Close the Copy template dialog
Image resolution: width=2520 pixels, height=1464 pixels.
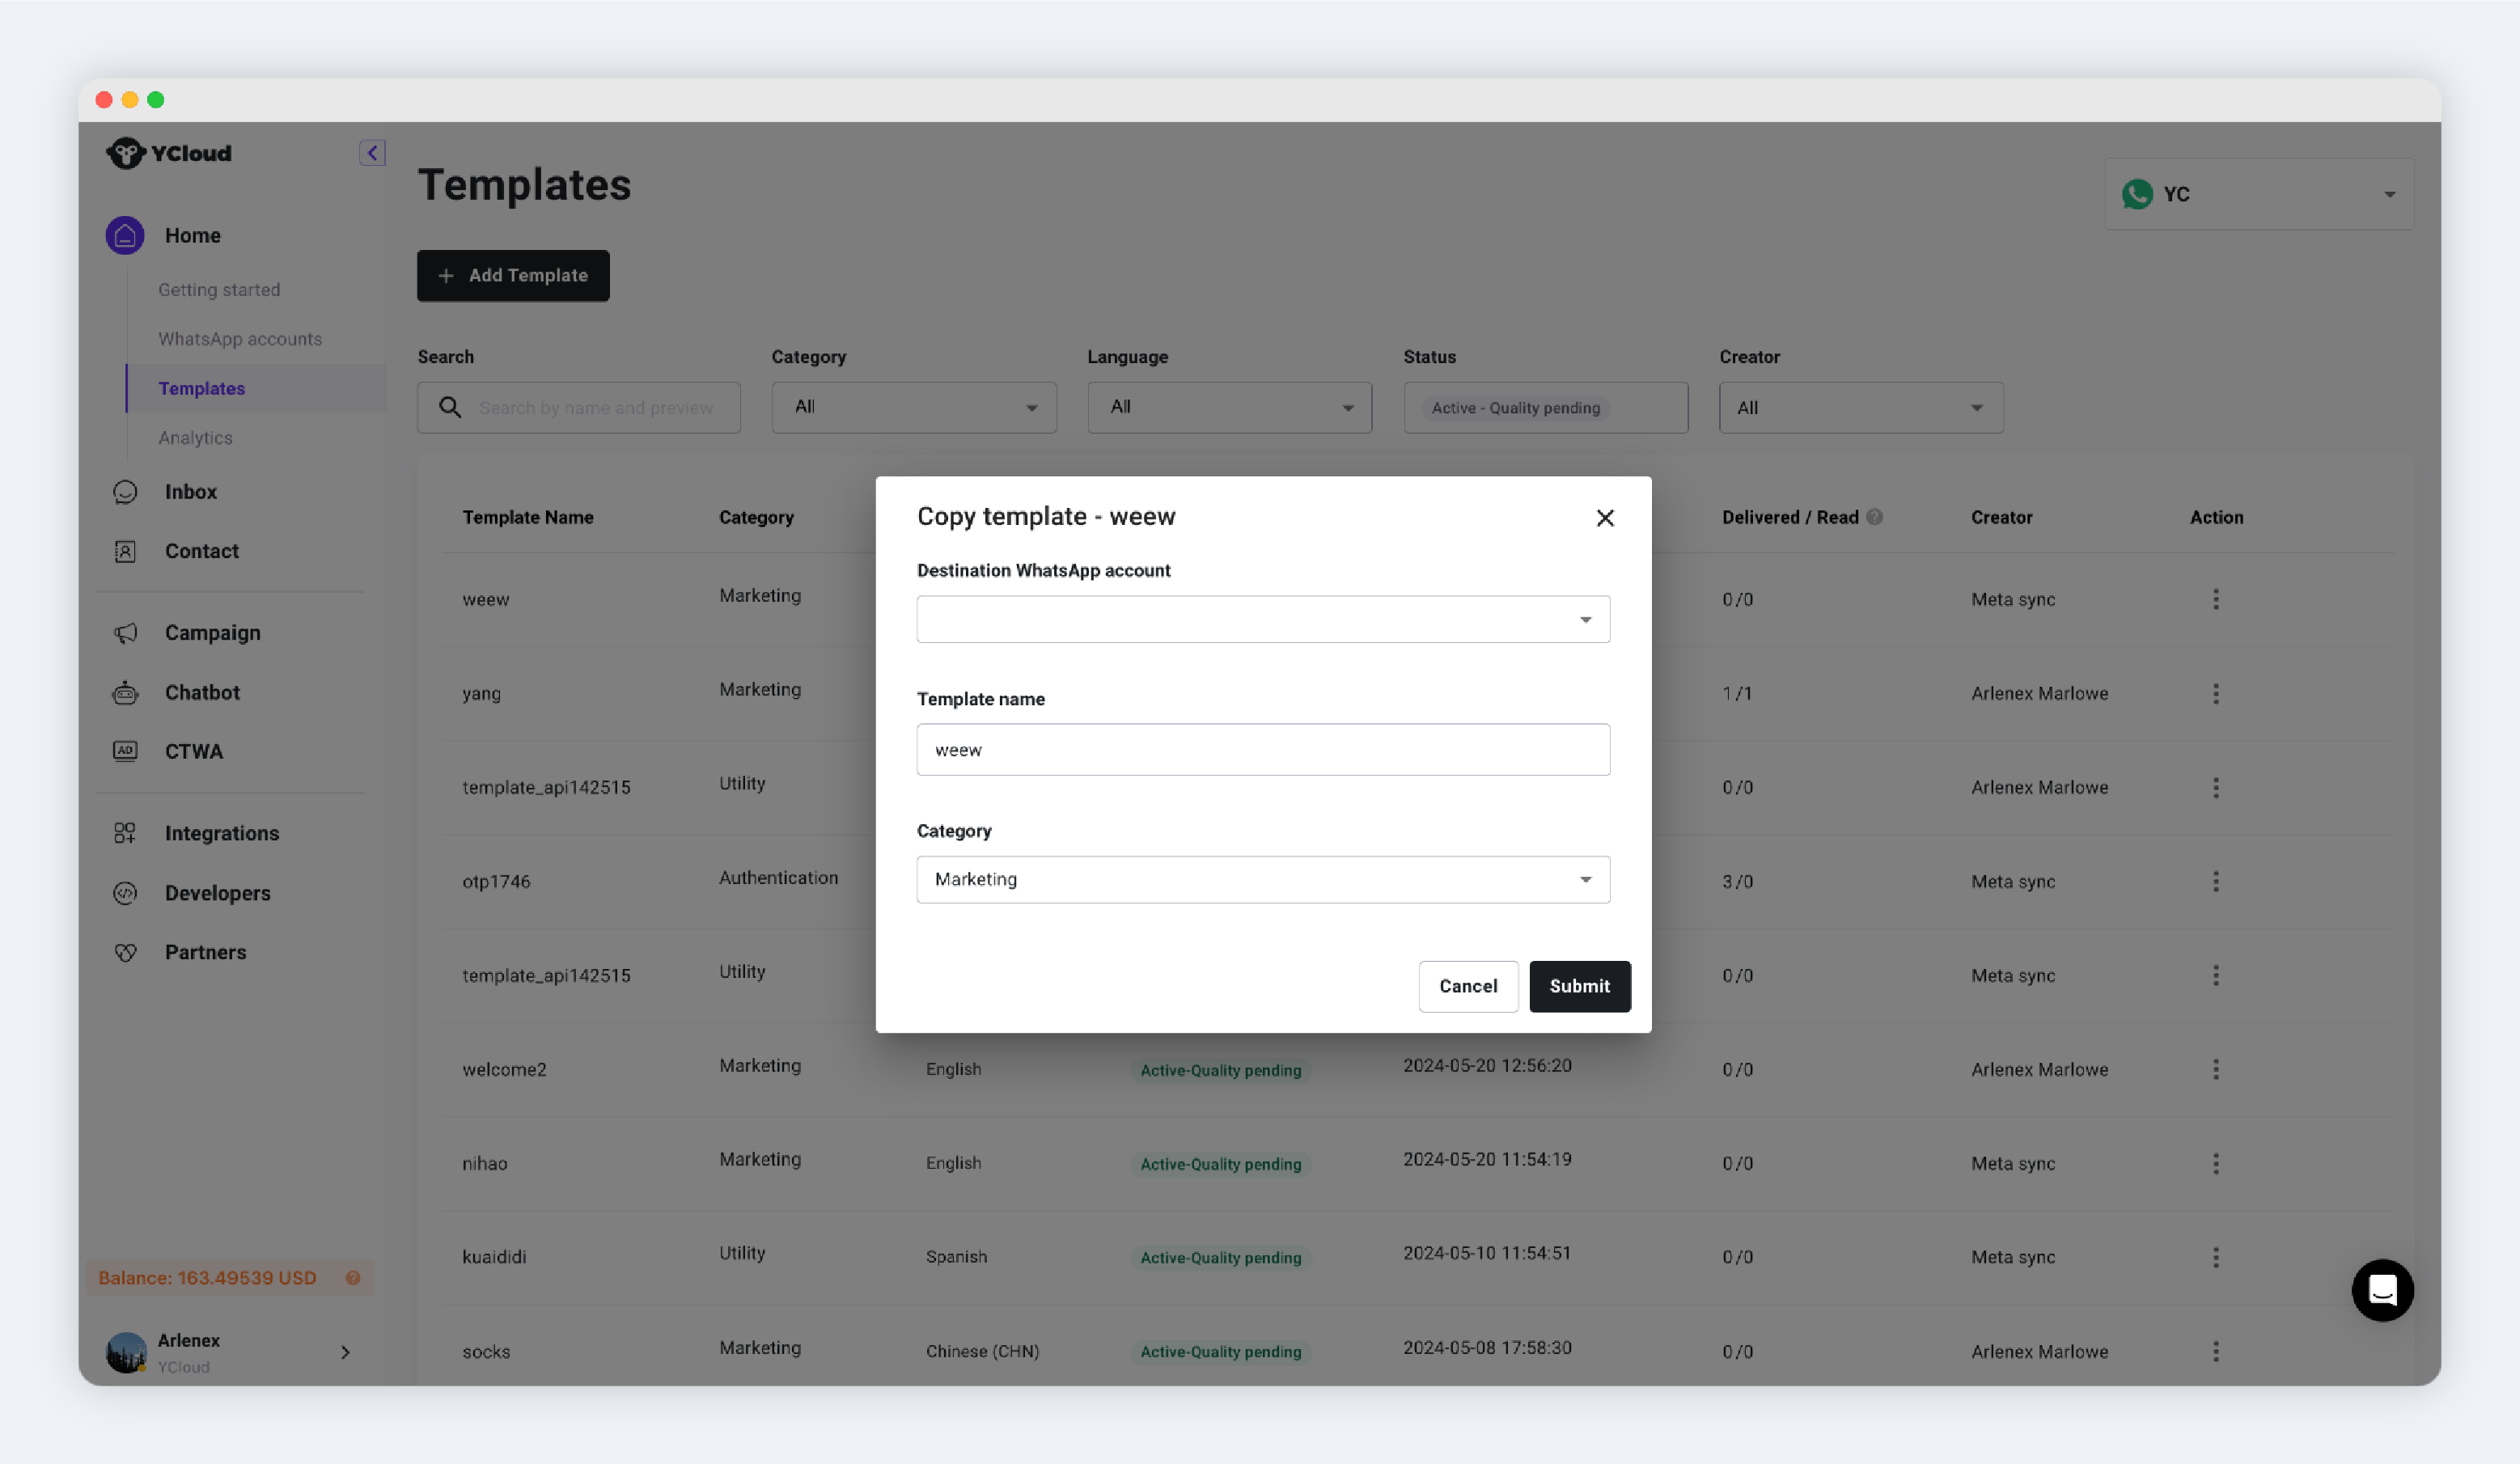point(1604,518)
